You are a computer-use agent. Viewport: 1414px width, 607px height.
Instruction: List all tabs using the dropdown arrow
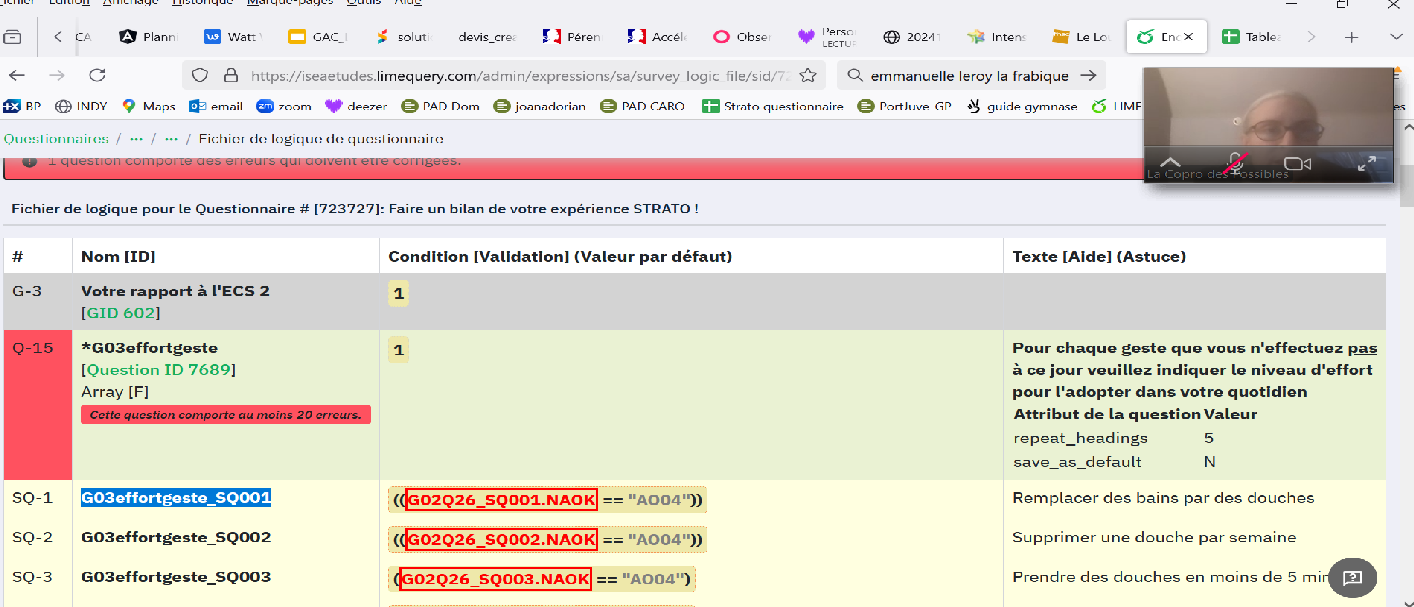1397,37
